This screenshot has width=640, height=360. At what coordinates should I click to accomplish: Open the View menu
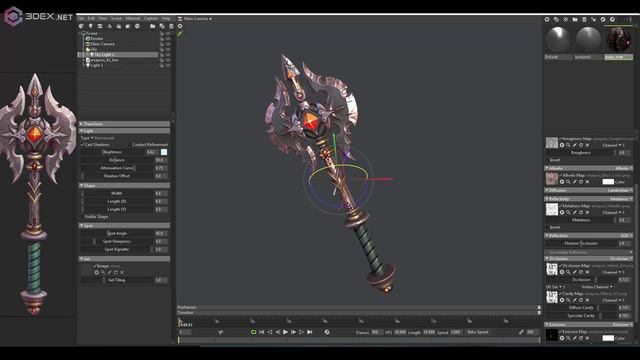tap(103, 18)
